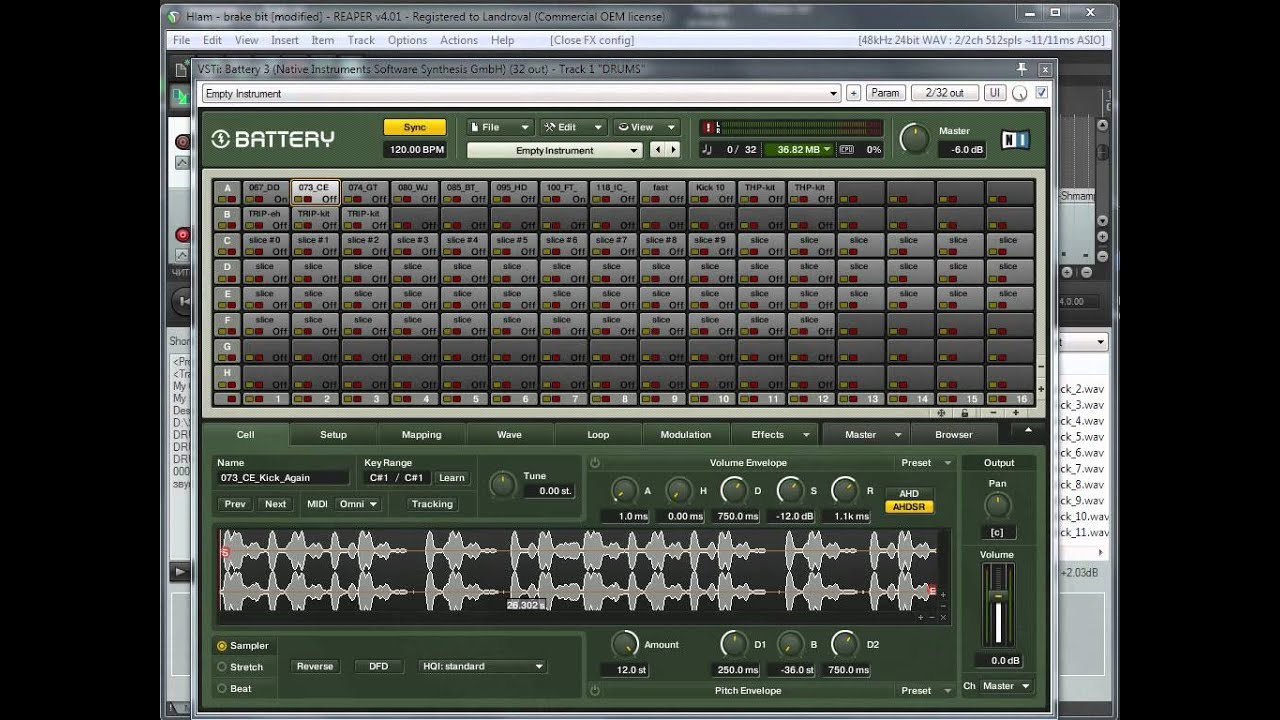Viewport: 1280px width, 720px height.
Task: Click the add preset plus button
Action: 853,93
